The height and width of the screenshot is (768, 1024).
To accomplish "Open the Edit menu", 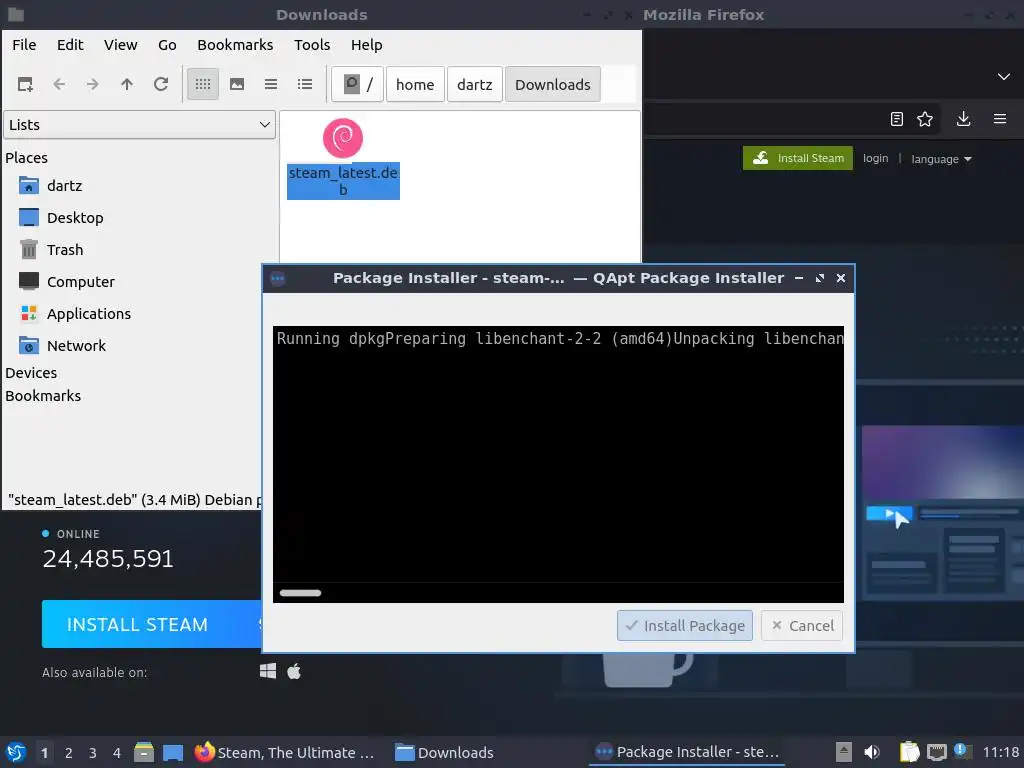I will coord(70,45).
